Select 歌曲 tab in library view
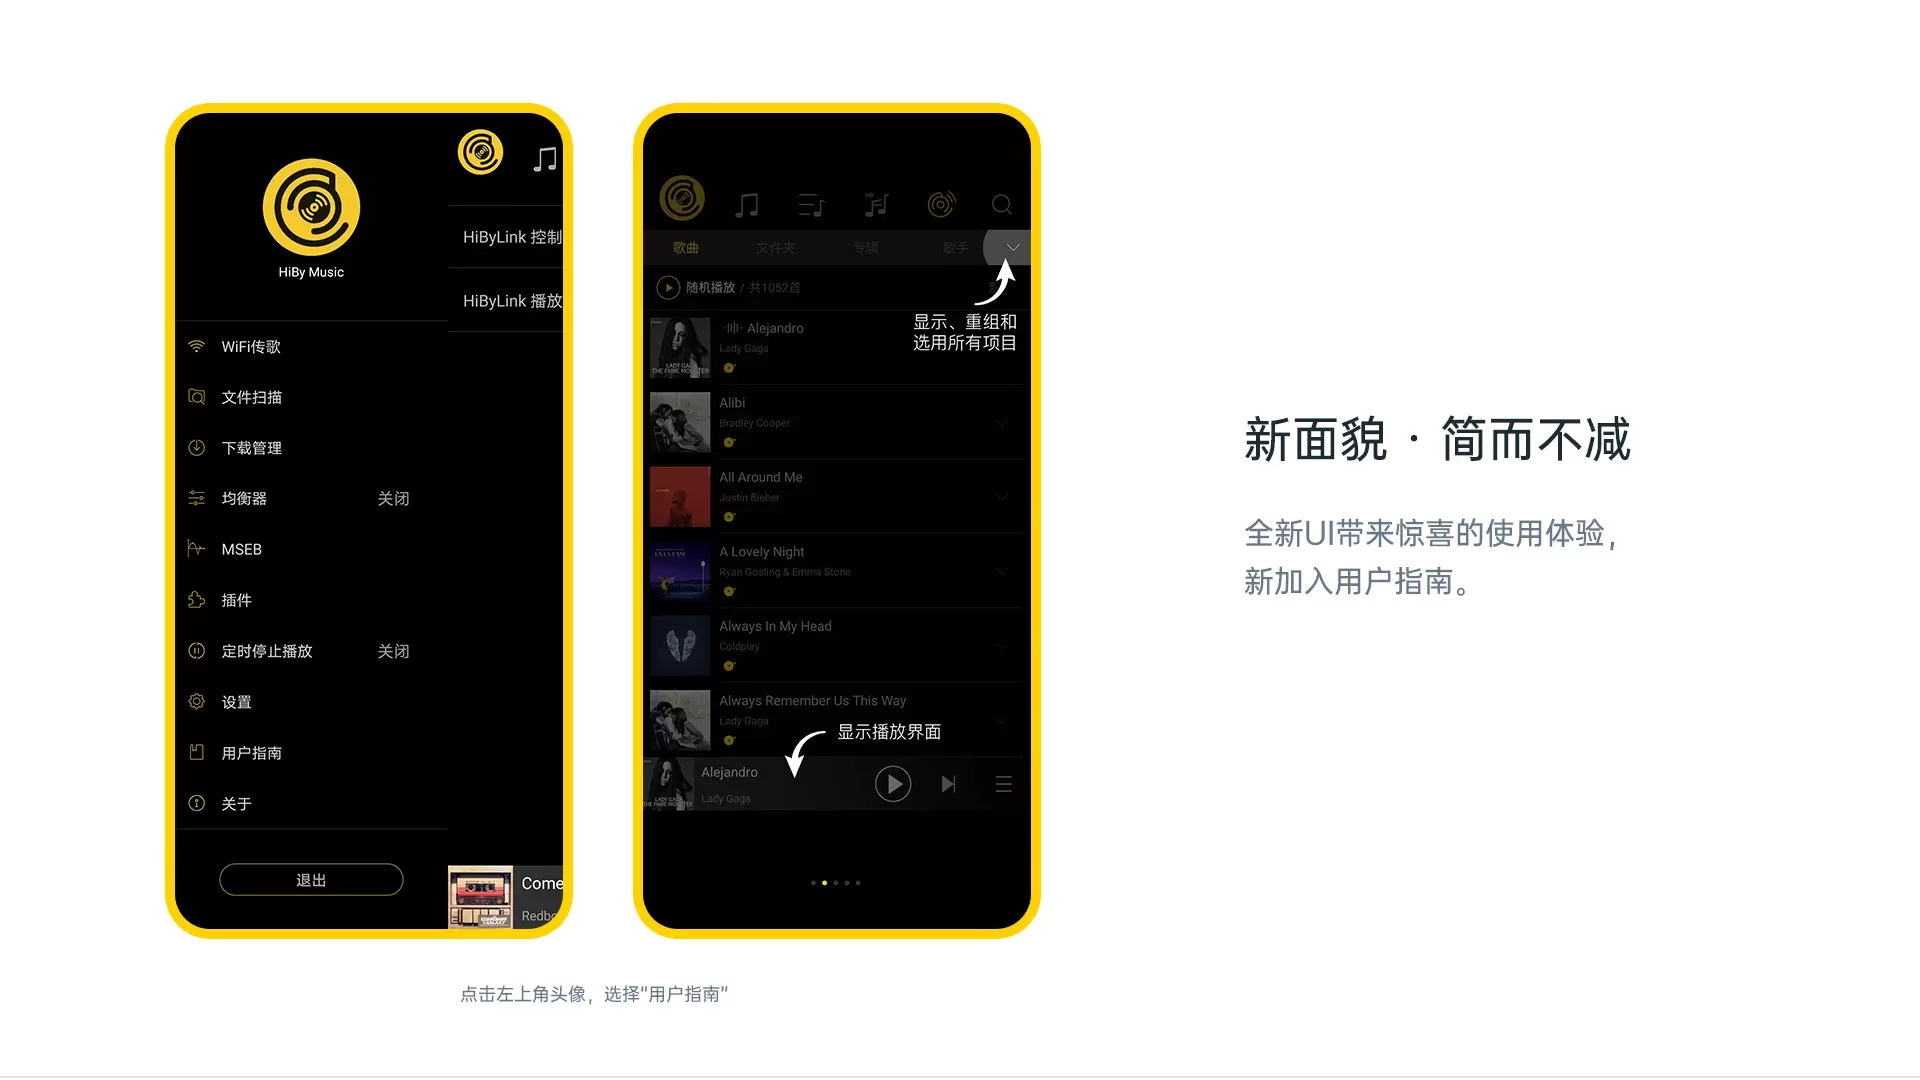The image size is (1920, 1080). 687,247
